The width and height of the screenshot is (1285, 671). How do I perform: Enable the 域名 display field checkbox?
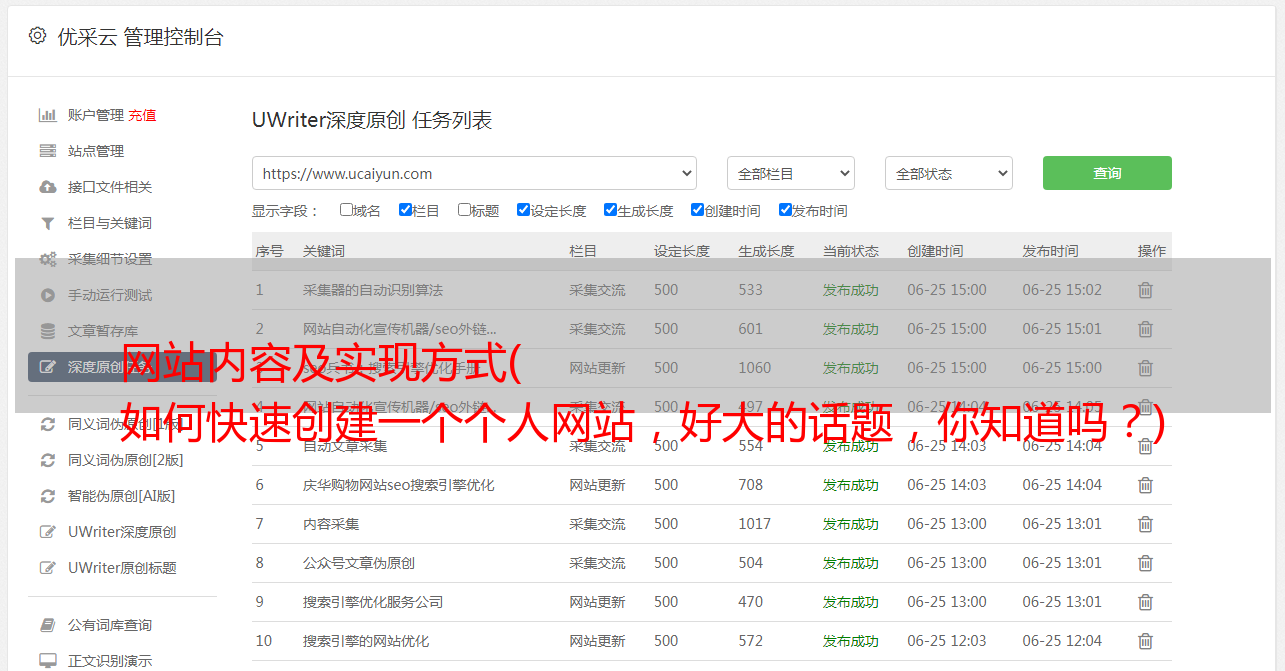tap(346, 210)
